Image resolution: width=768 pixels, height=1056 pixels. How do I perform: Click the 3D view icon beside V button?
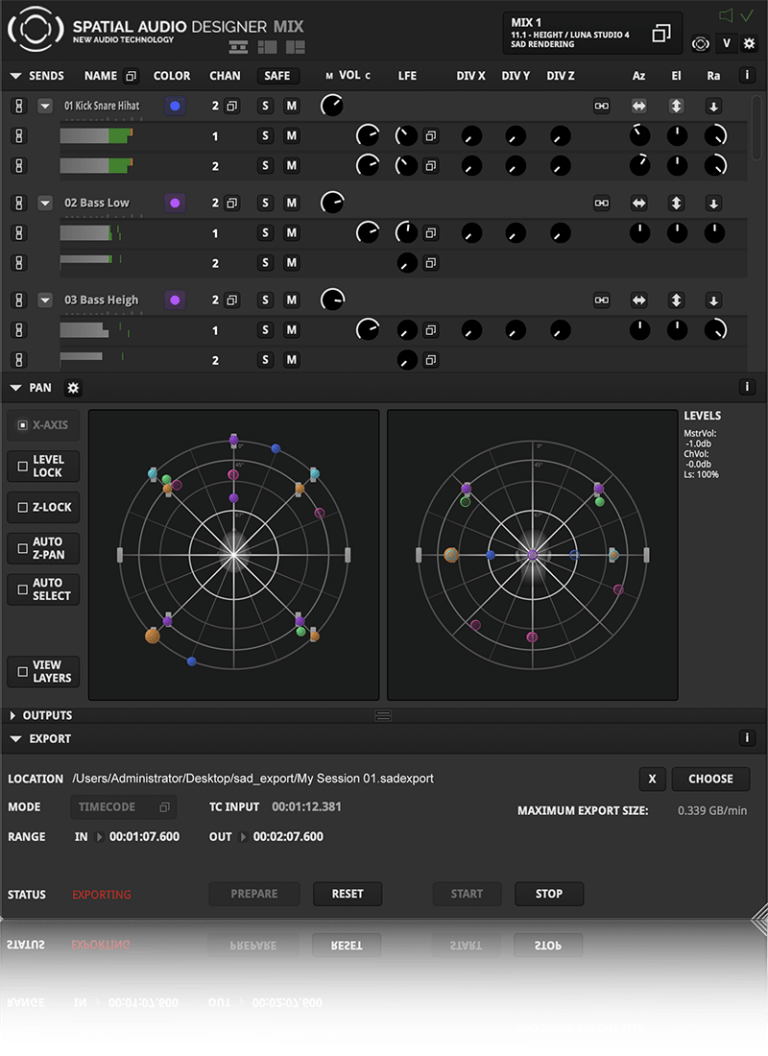[x=701, y=44]
